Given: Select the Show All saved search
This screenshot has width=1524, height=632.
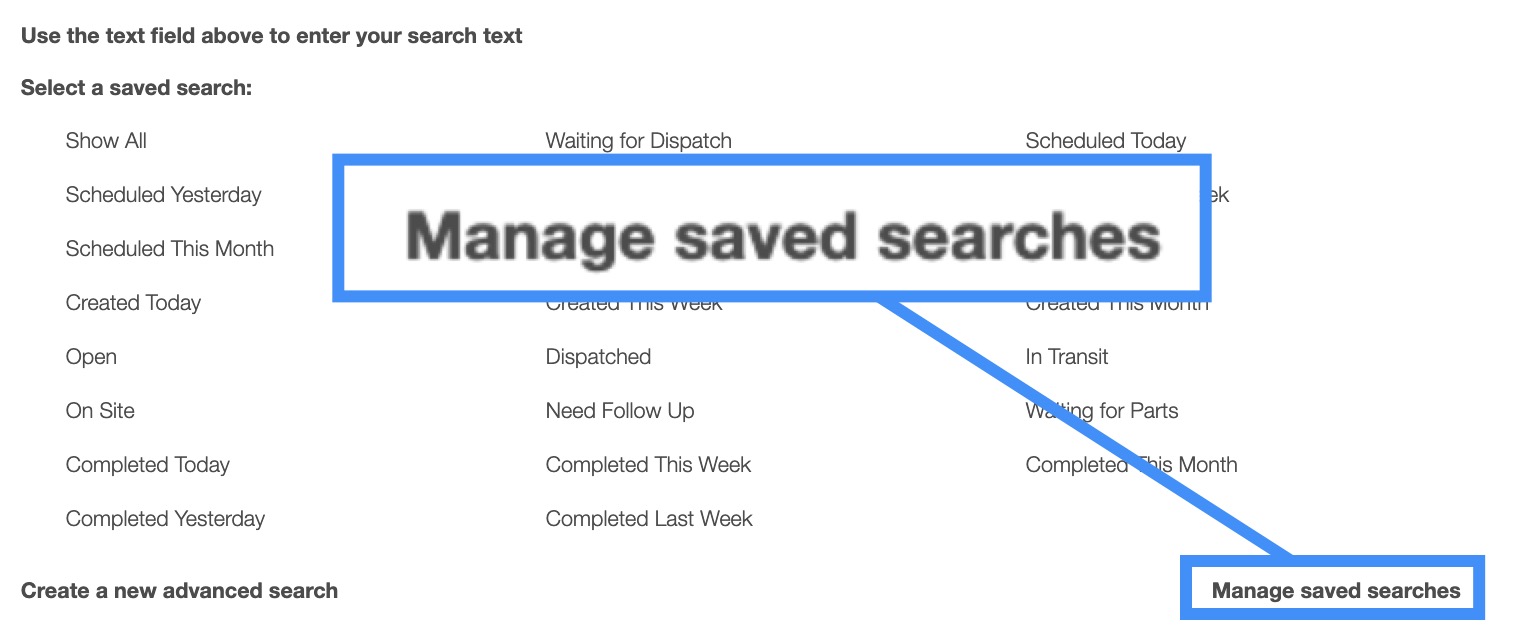Looking at the screenshot, I should pyautogui.click(x=106, y=141).
